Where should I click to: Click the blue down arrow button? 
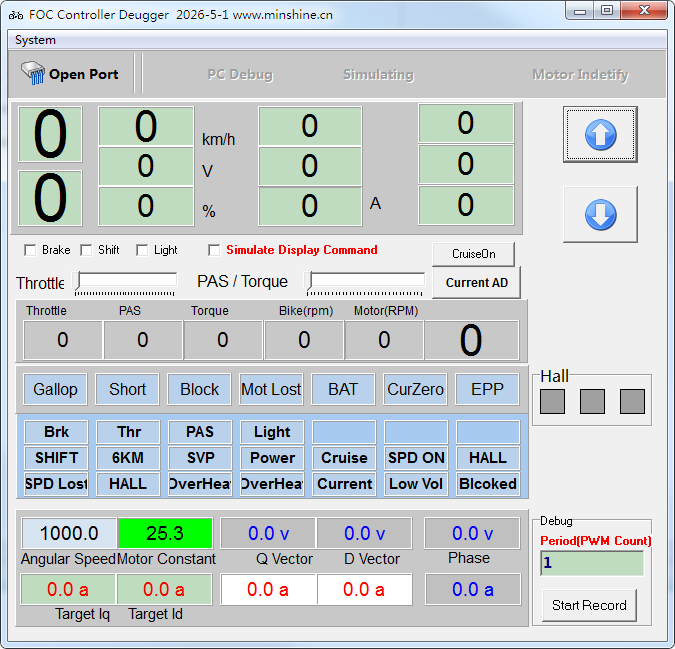(600, 214)
